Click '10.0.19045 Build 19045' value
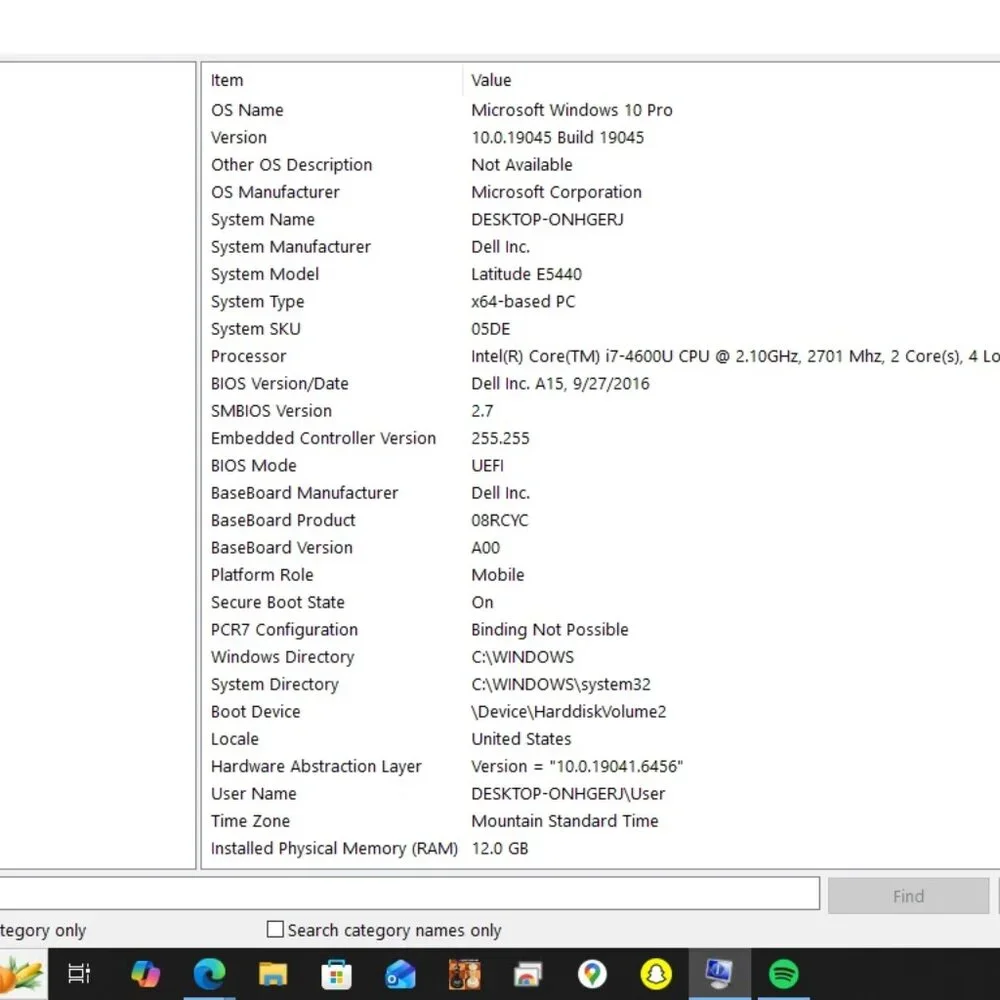Viewport: 1000px width, 1000px height. point(558,138)
